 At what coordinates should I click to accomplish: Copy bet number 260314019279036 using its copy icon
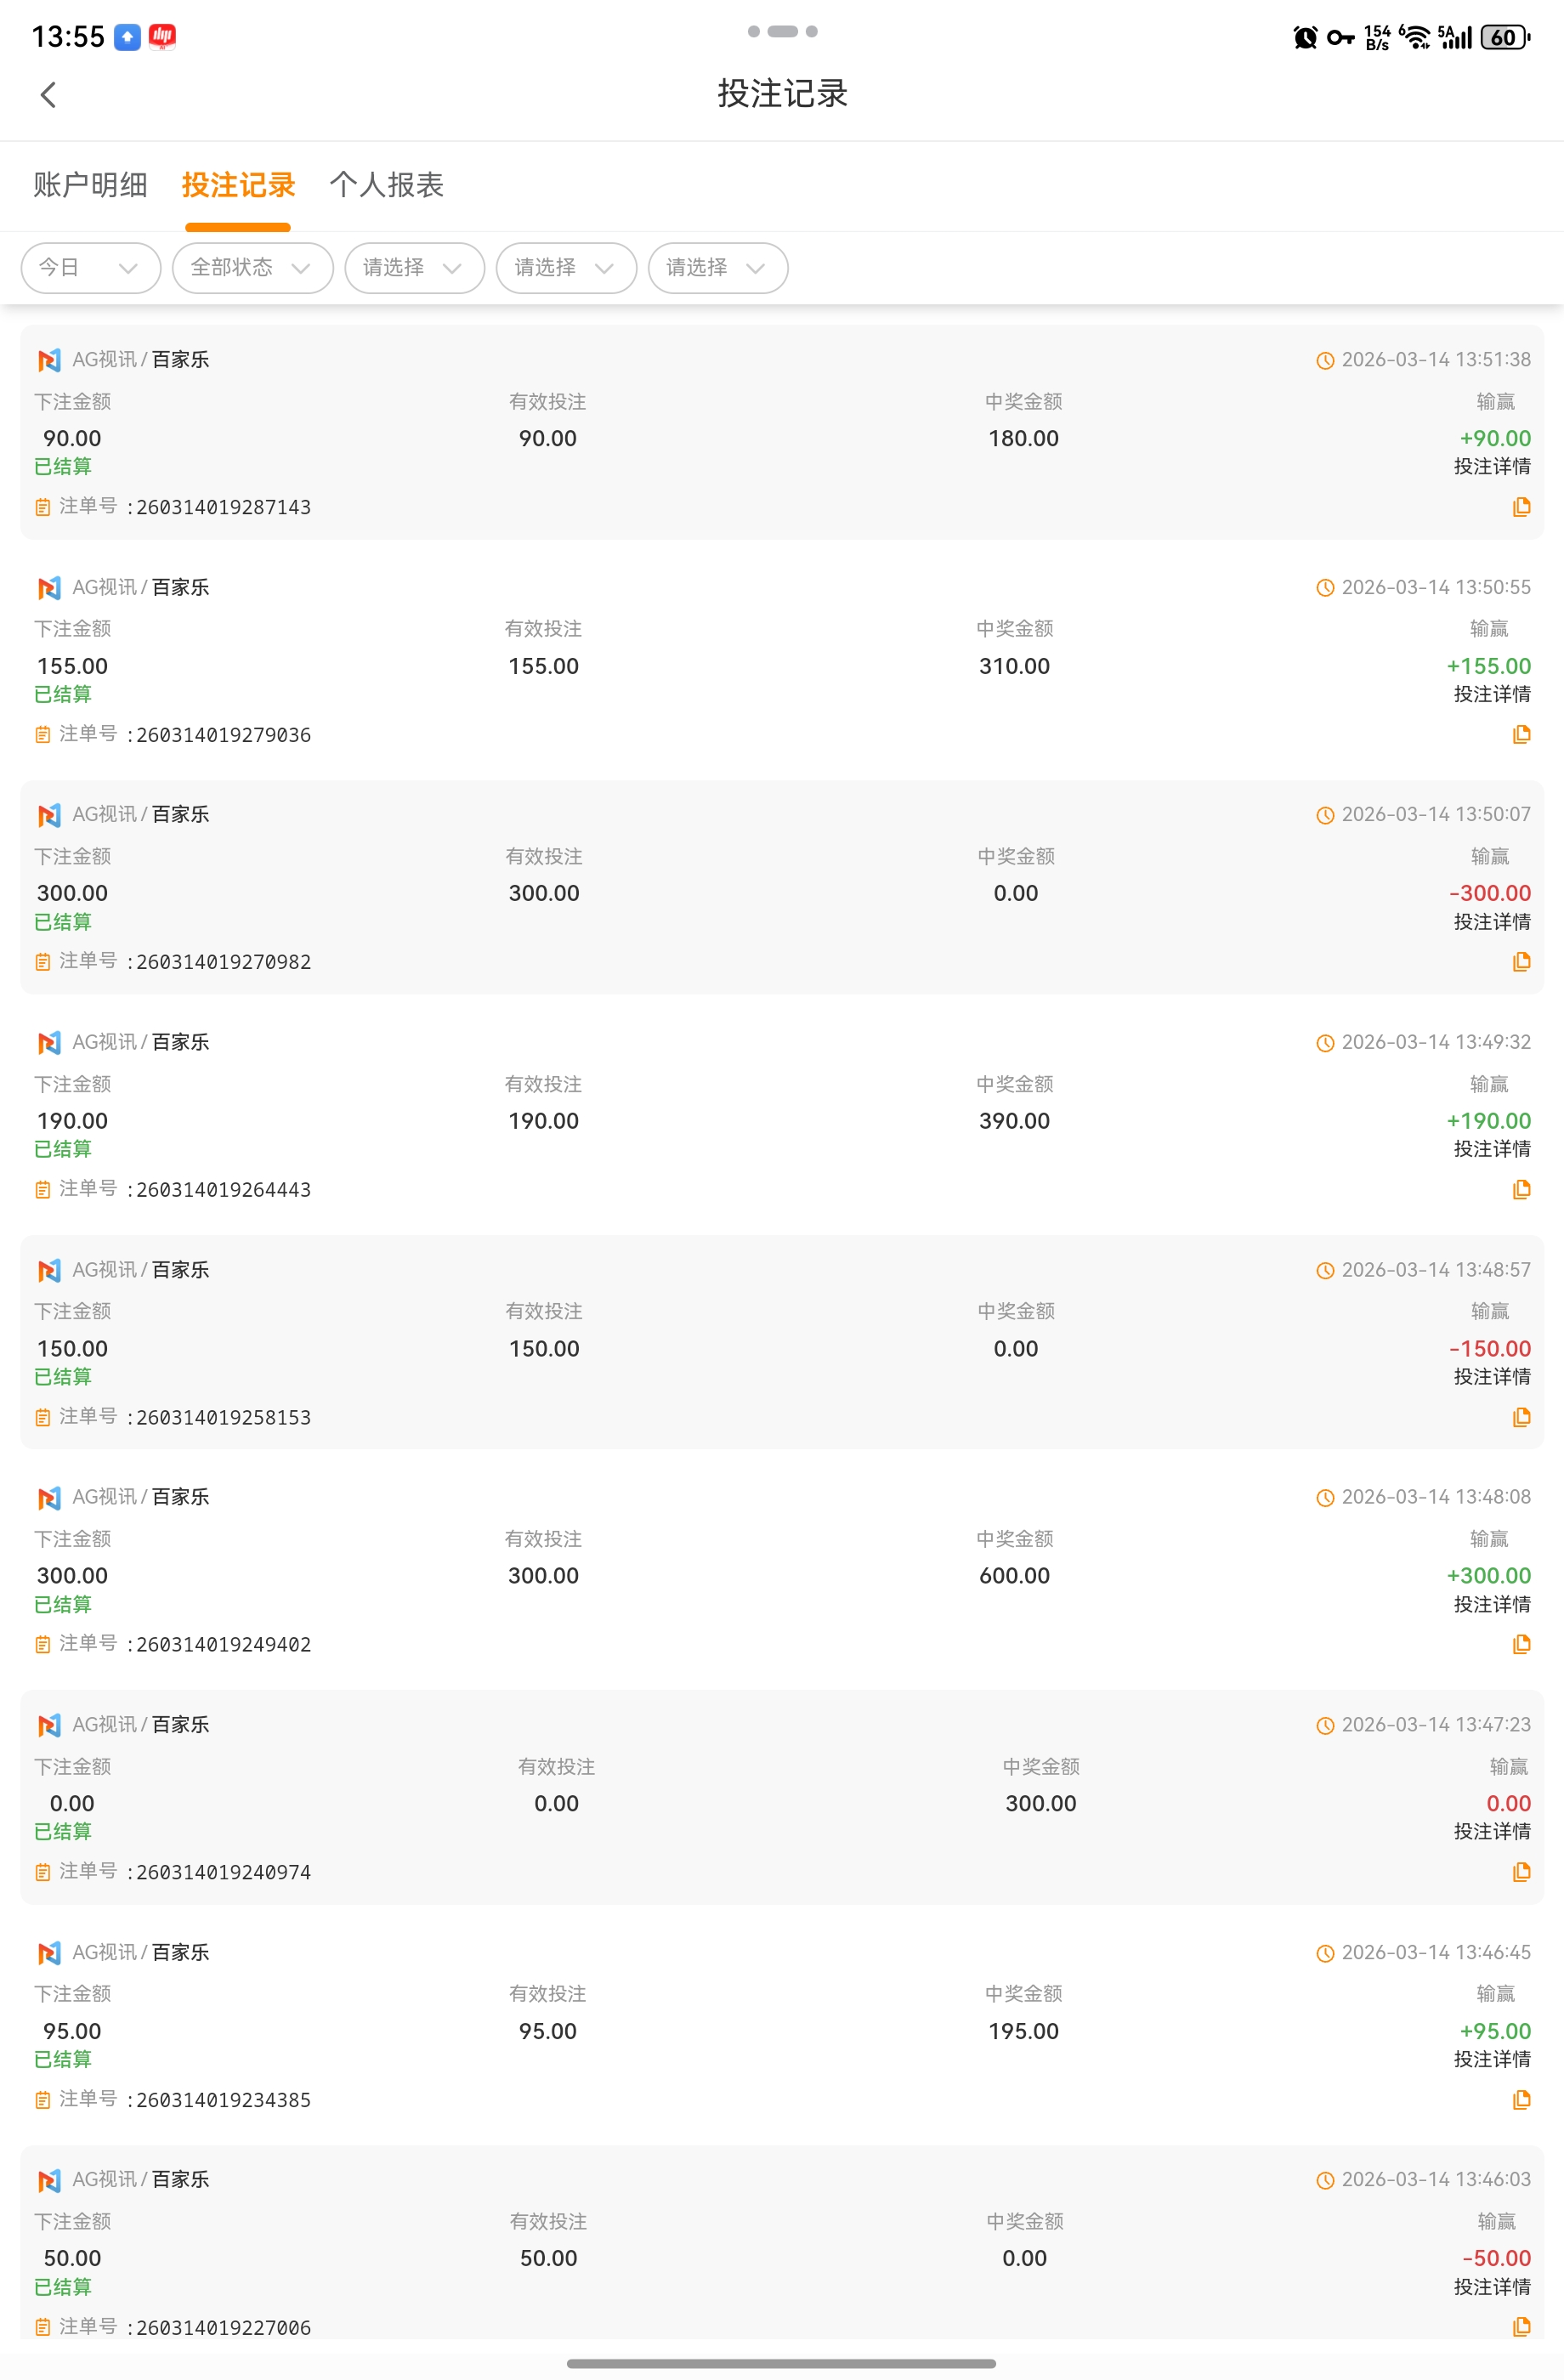(1521, 735)
